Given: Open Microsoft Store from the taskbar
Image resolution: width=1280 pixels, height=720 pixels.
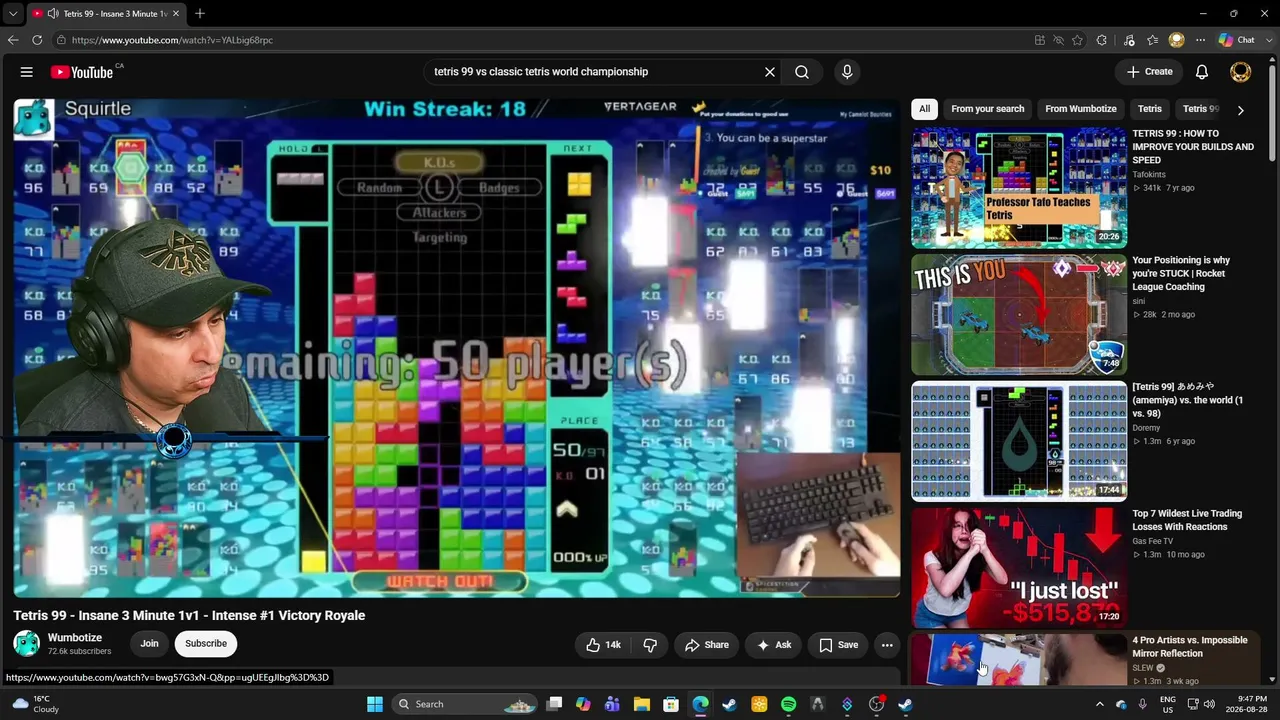Looking at the screenshot, I should [671, 704].
